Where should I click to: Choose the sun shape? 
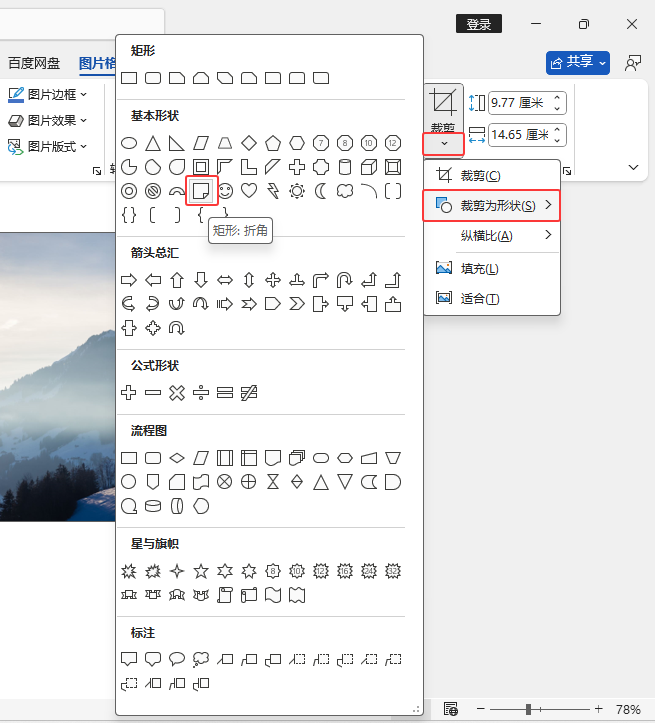(297, 190)
